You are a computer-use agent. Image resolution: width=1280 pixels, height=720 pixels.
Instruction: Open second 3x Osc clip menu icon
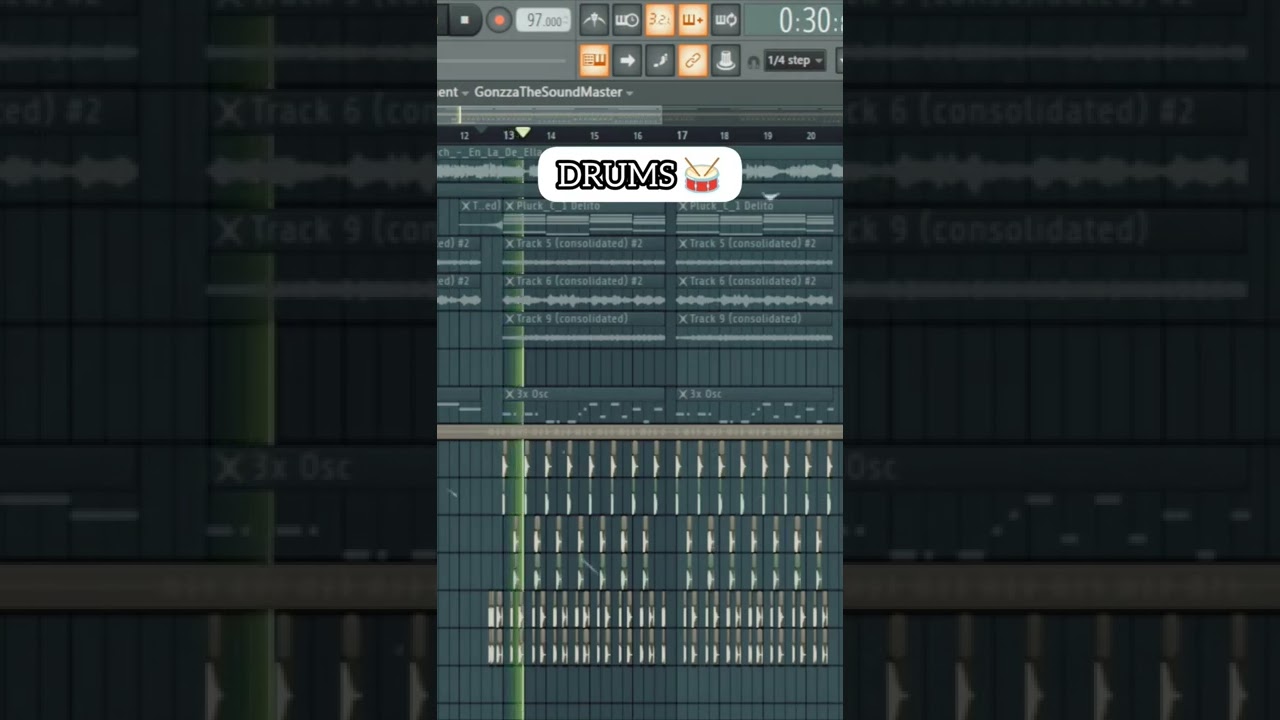click(684, 394)
